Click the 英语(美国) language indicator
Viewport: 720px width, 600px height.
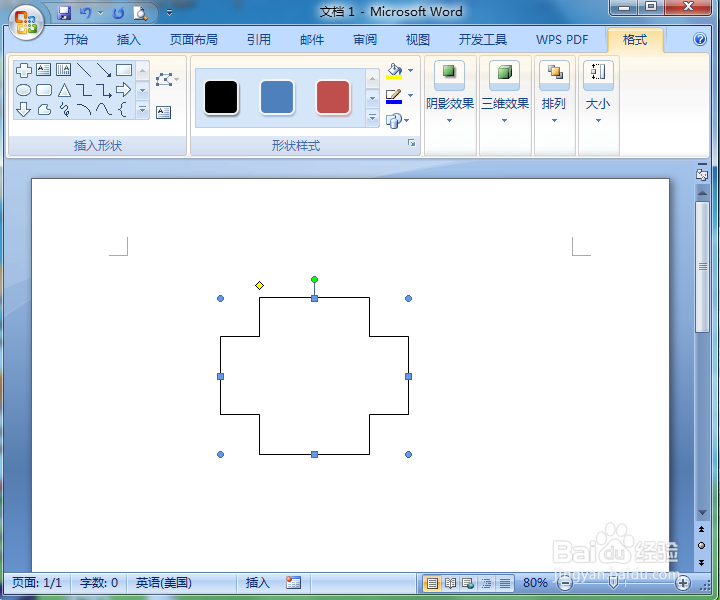164,583
